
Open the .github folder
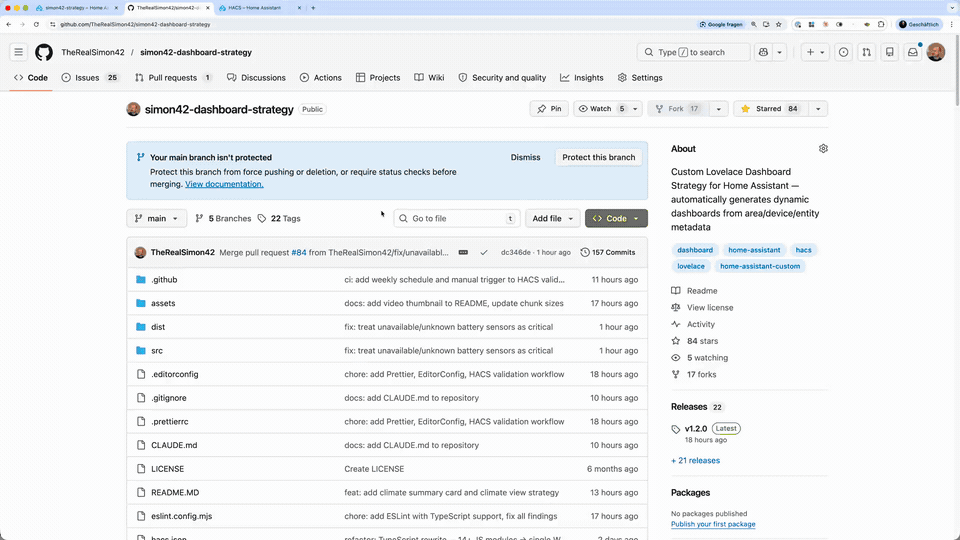point(164,280)
